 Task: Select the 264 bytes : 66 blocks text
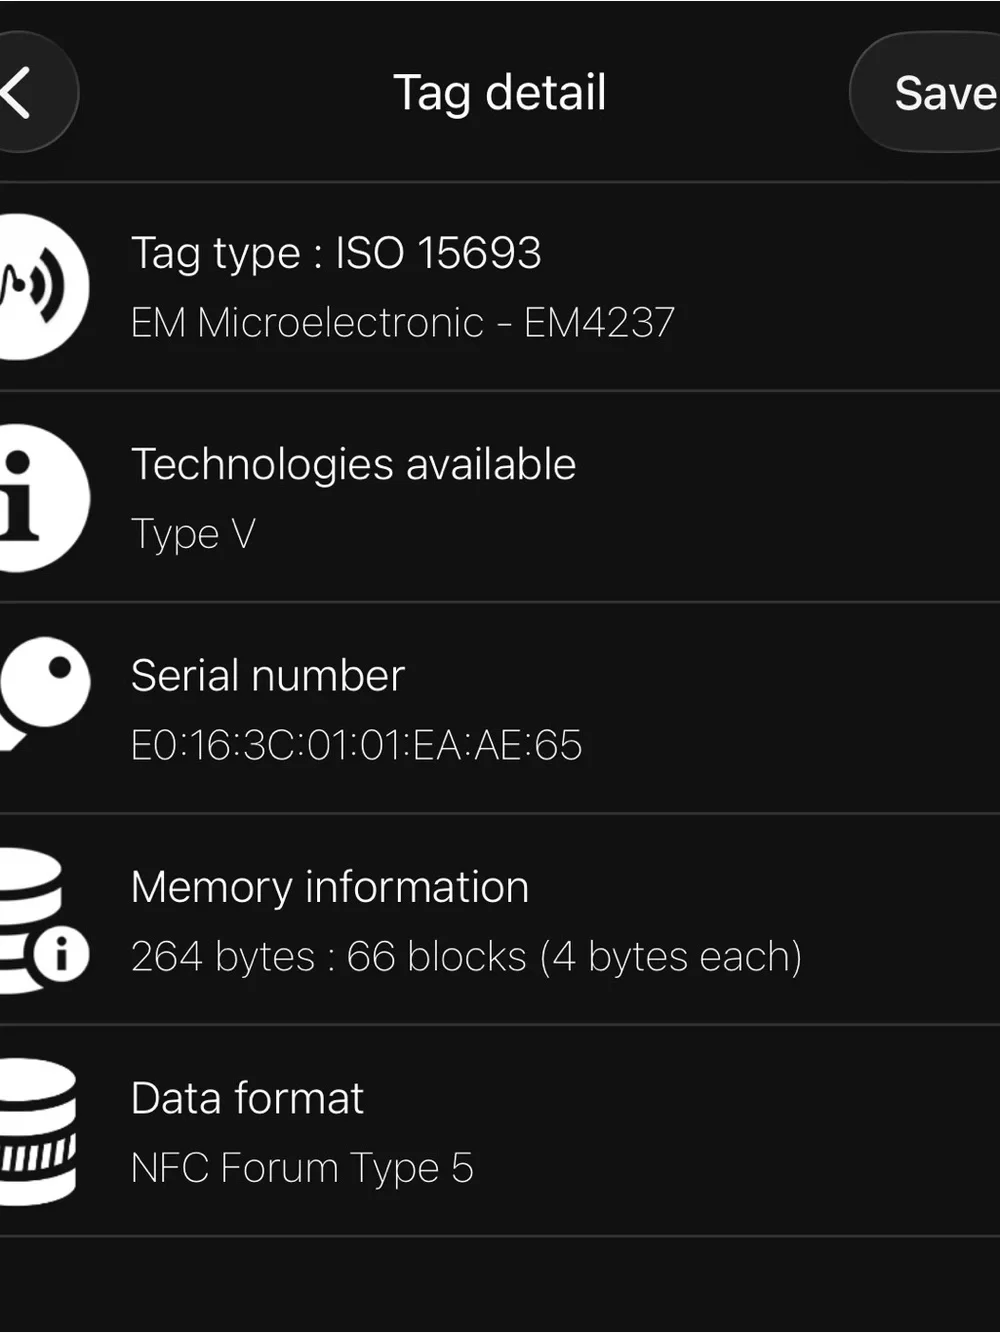click(x=328, y=957)
